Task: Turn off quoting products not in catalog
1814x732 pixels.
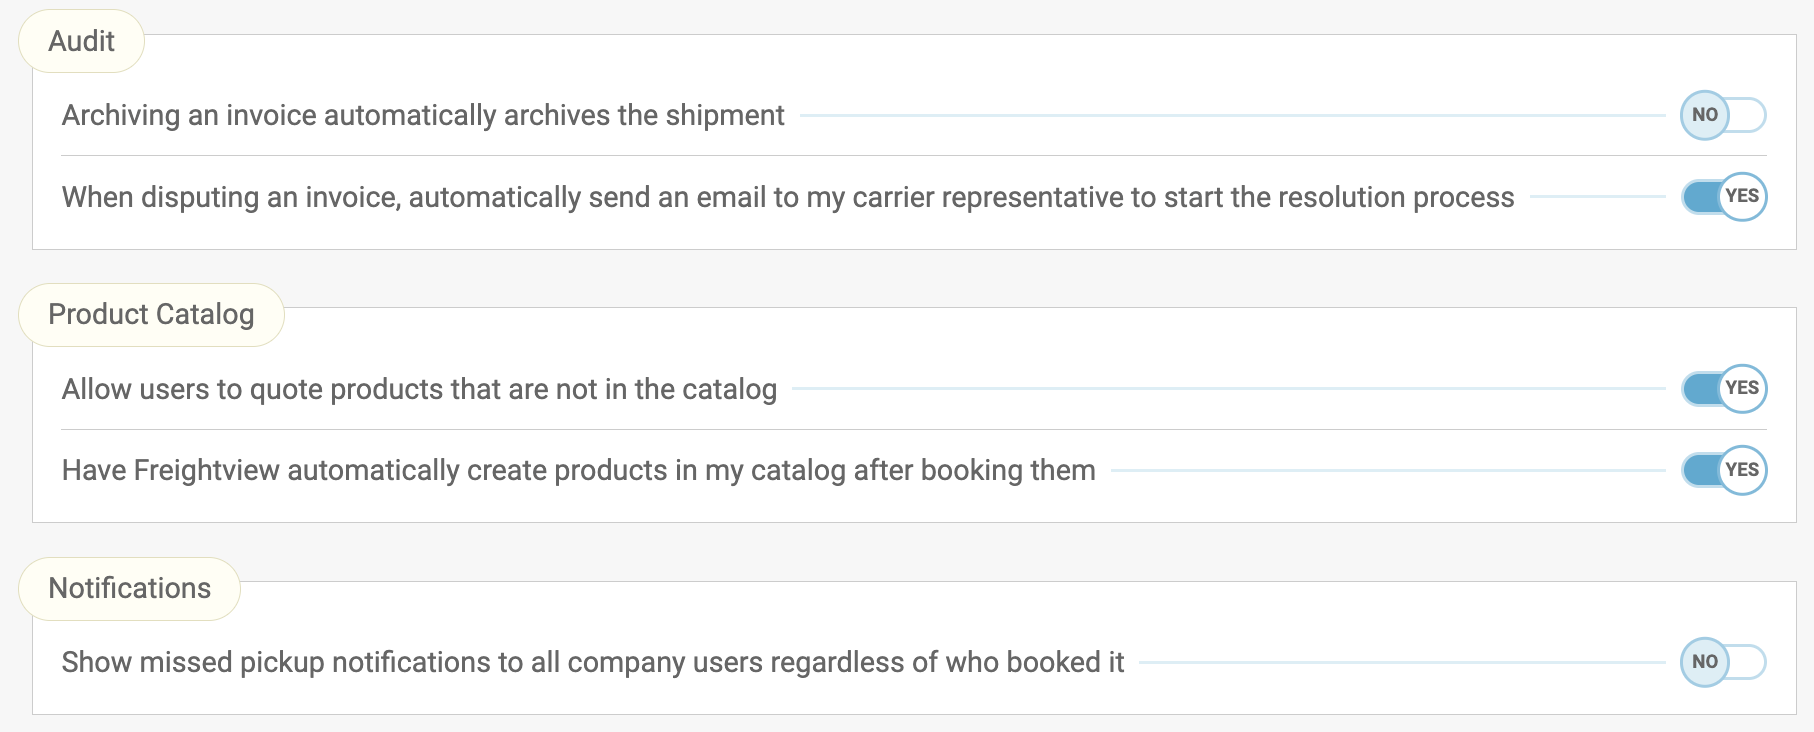Action: [x=1723, y=389]
